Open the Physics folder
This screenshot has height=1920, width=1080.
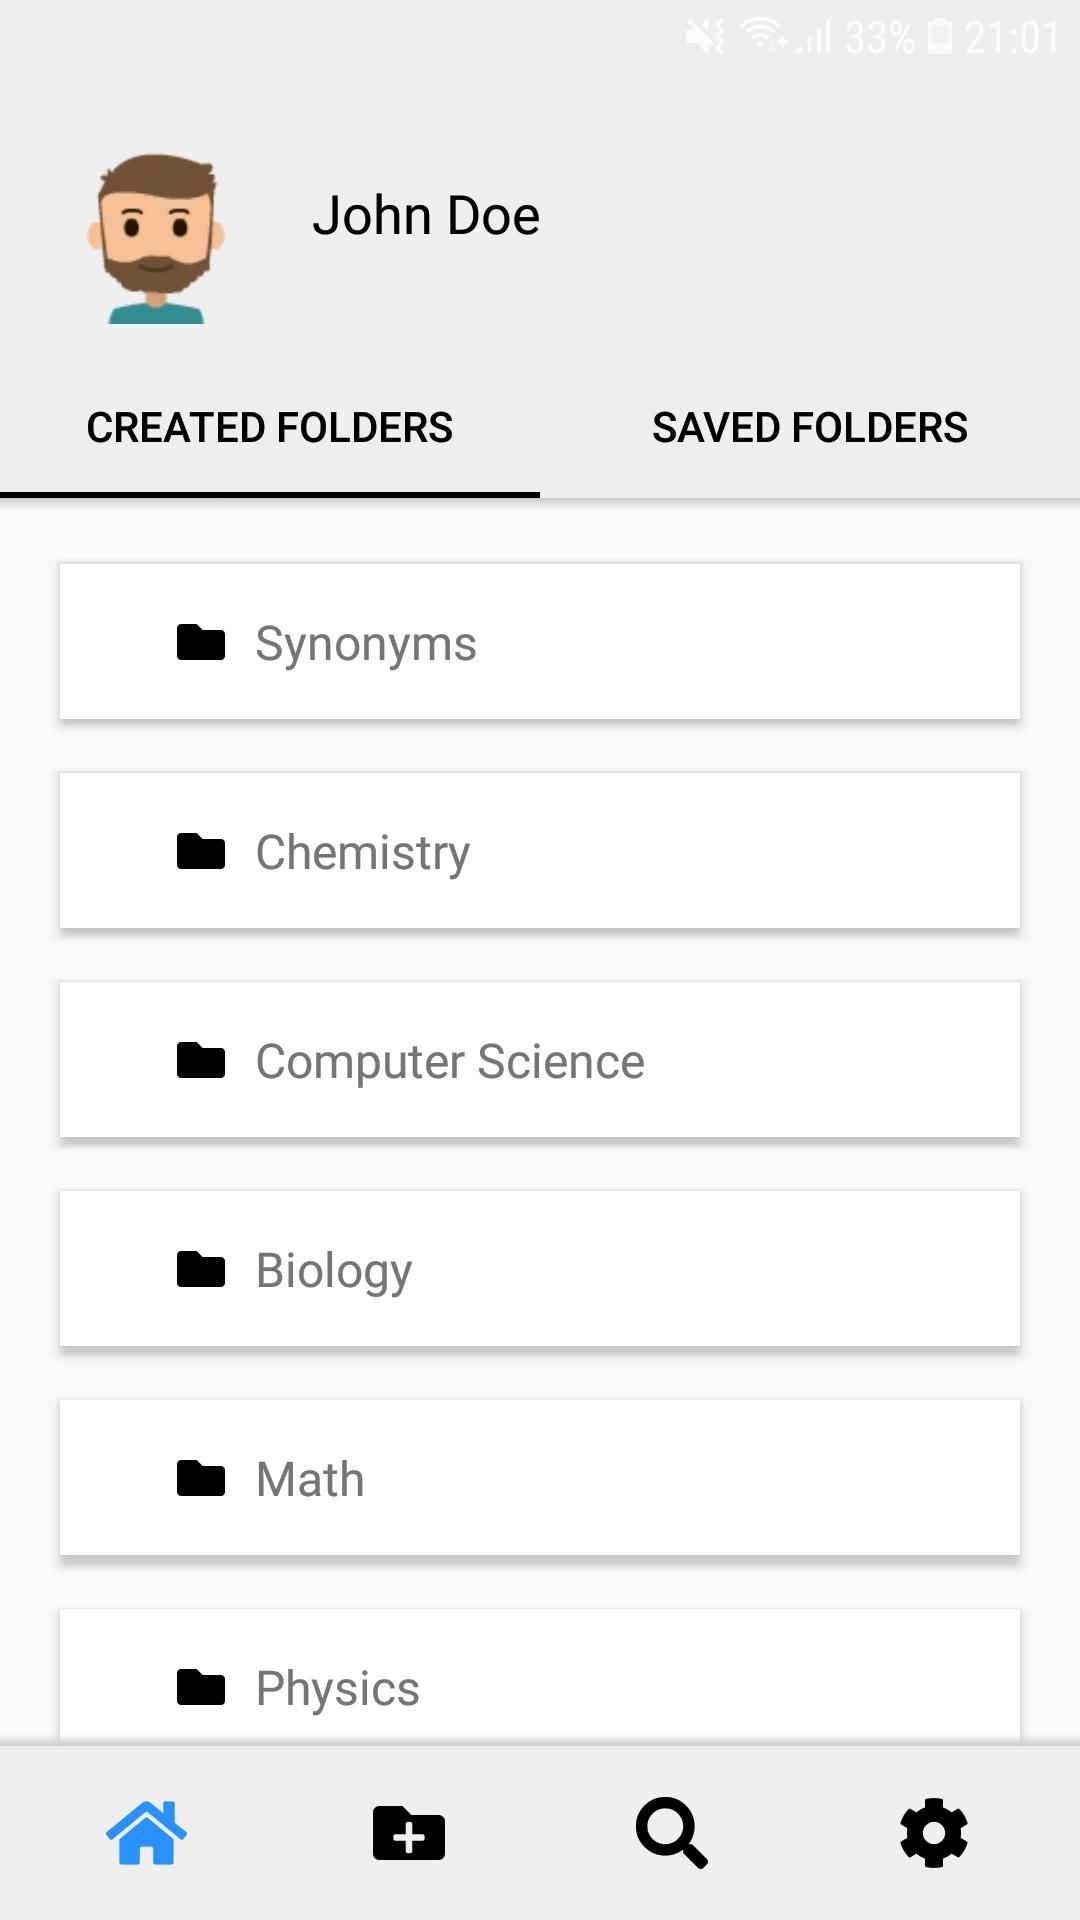pos(540,1678)
